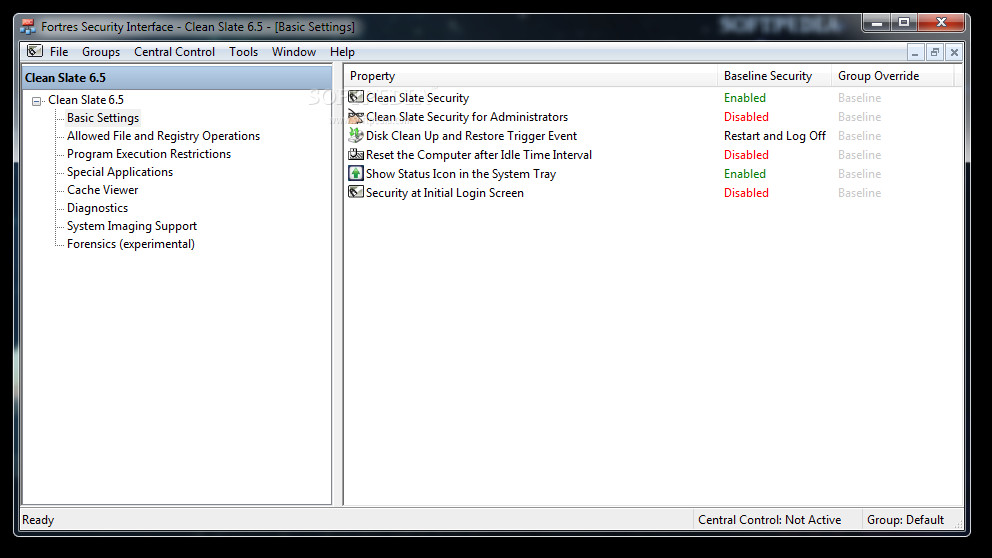This screenshot has width=992, height=558.
Task: Click the Show Status Icon in Tray icon
Action: pyautogui.click(x=356, y=173)
